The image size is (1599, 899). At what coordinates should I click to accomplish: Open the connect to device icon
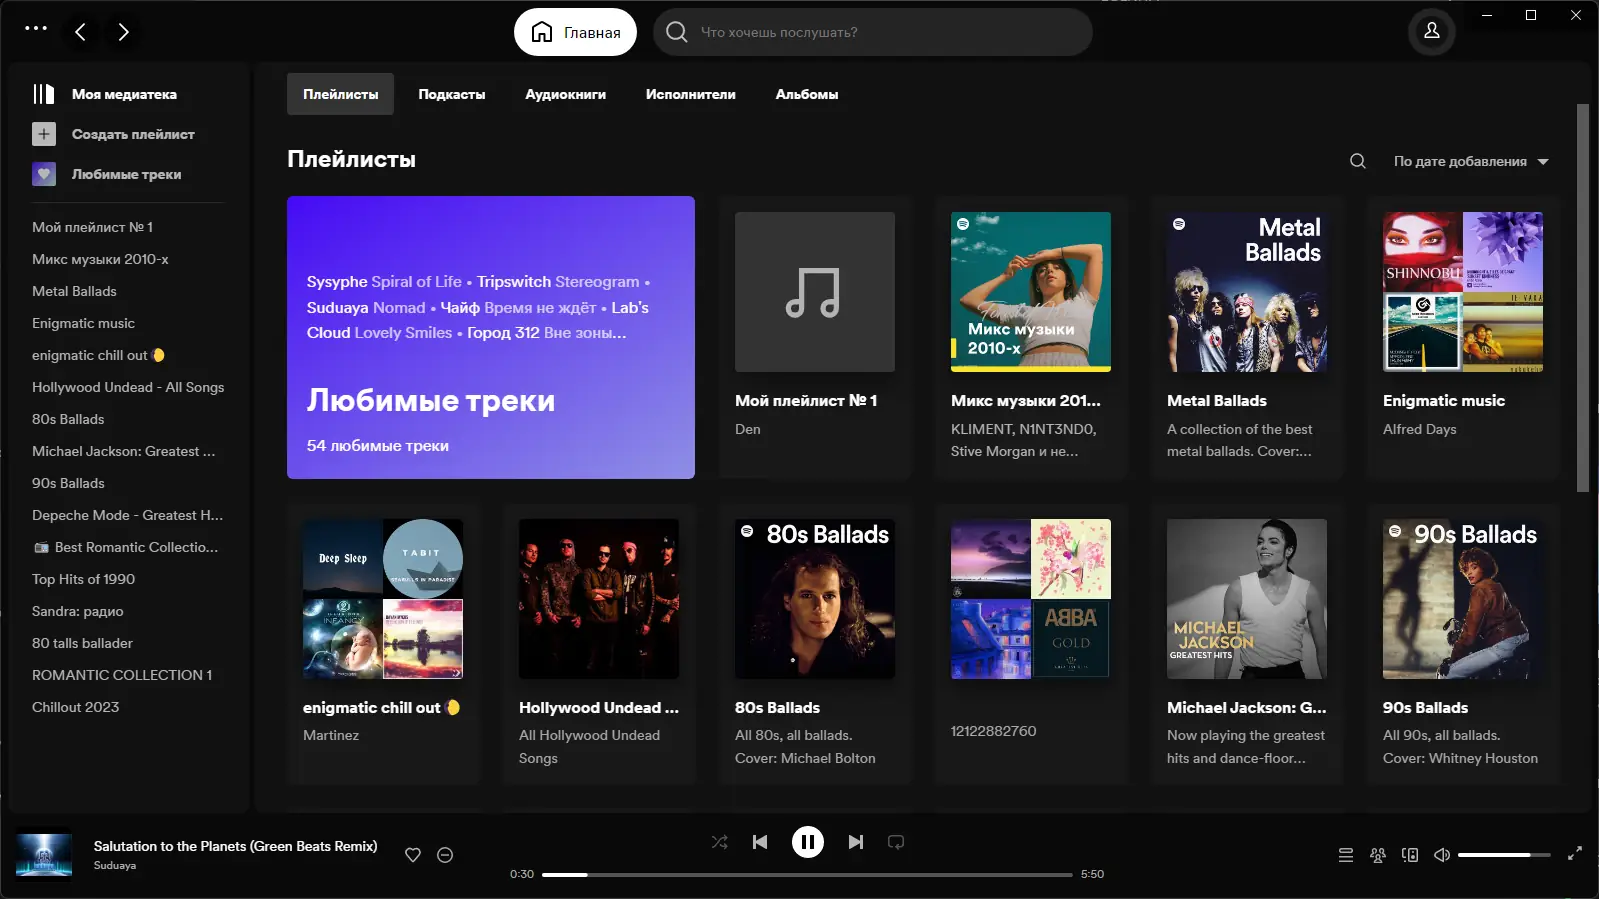click(x=1410, y=855)
